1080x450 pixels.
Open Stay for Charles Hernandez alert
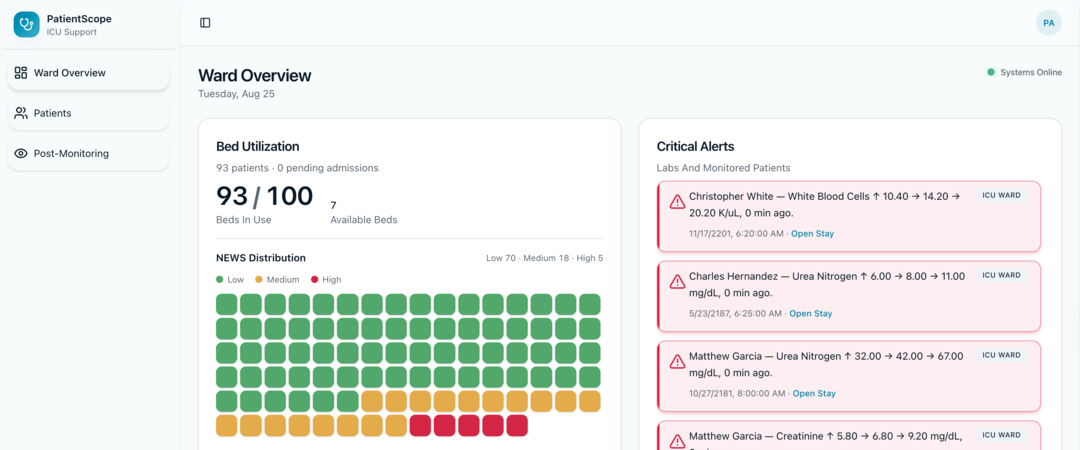(811, 314)
